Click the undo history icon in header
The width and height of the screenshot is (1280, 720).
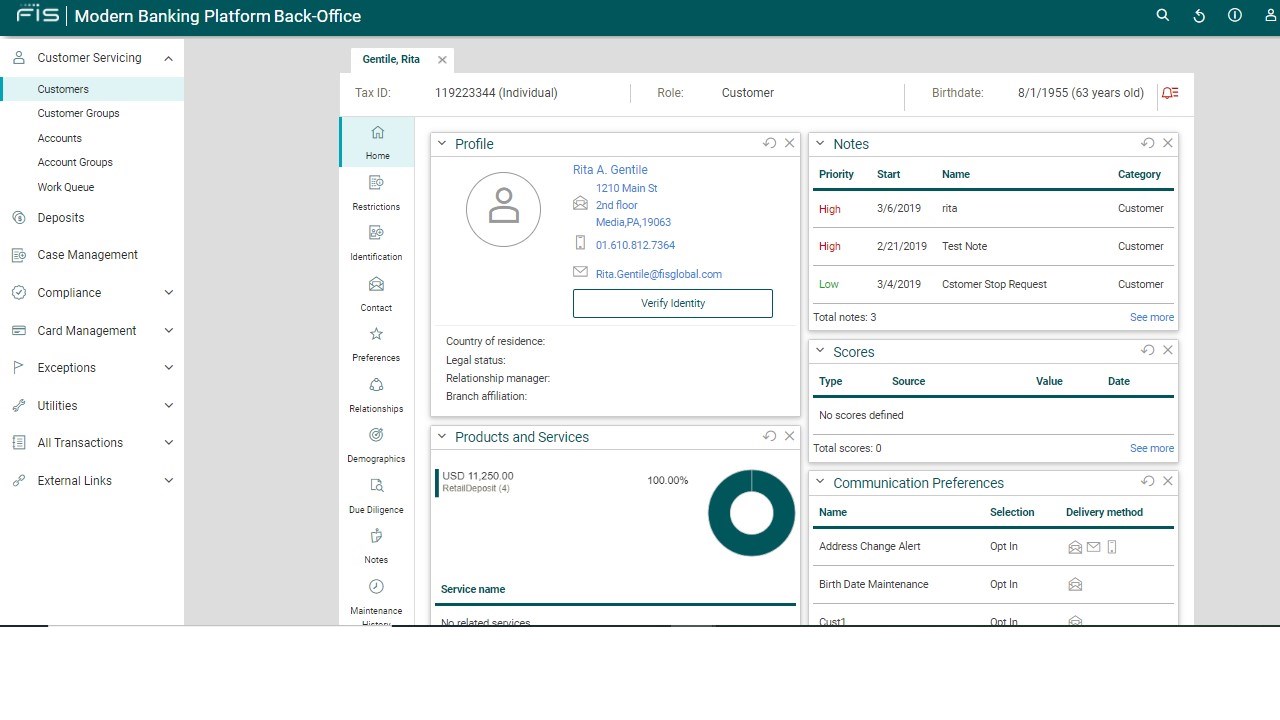[1199, 15]
